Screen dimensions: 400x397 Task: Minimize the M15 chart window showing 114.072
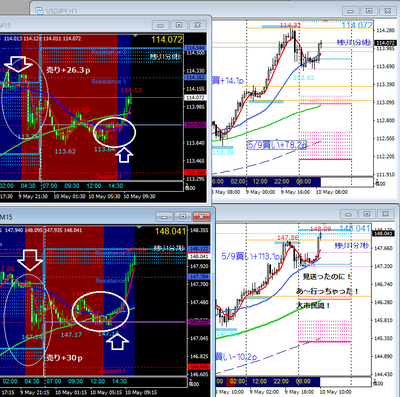tap(160, 25)
